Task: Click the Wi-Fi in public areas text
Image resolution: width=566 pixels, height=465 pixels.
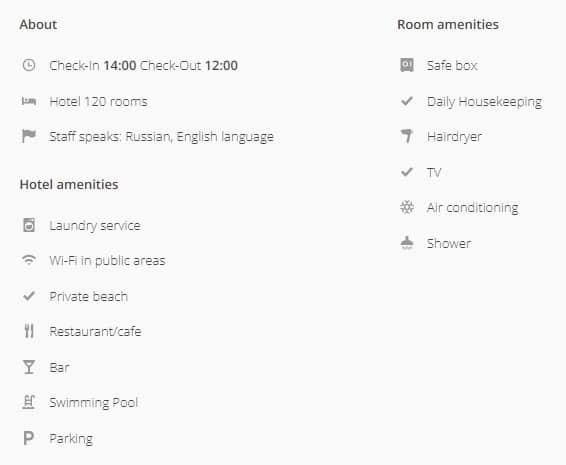Action: pyautogui.click(x=107, y=260)
